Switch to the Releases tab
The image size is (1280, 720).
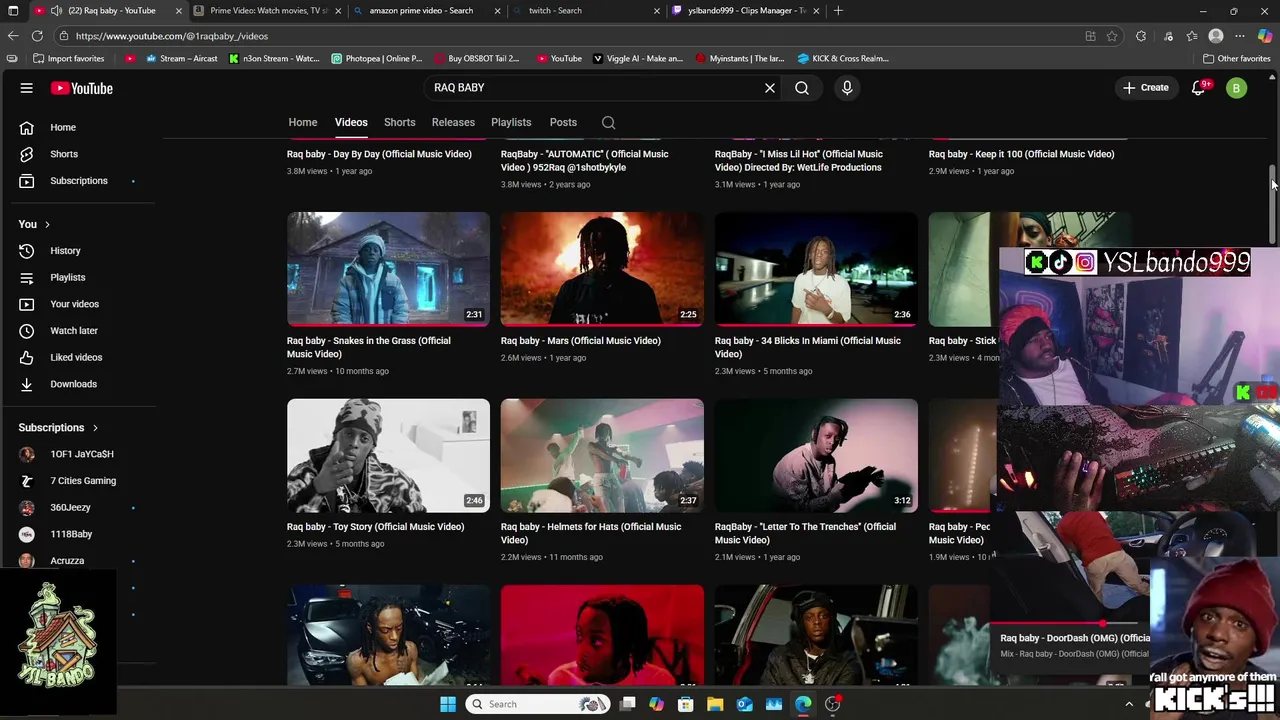click(453, 122)
